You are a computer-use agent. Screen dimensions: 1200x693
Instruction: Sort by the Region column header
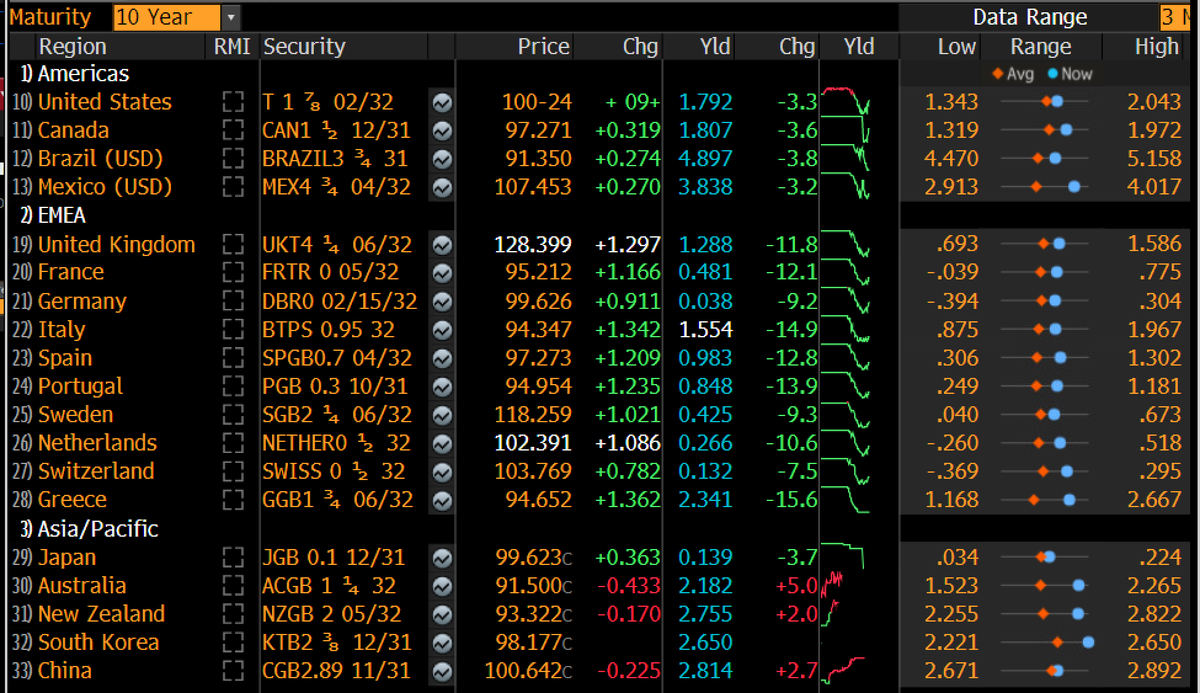pos(72,46)
